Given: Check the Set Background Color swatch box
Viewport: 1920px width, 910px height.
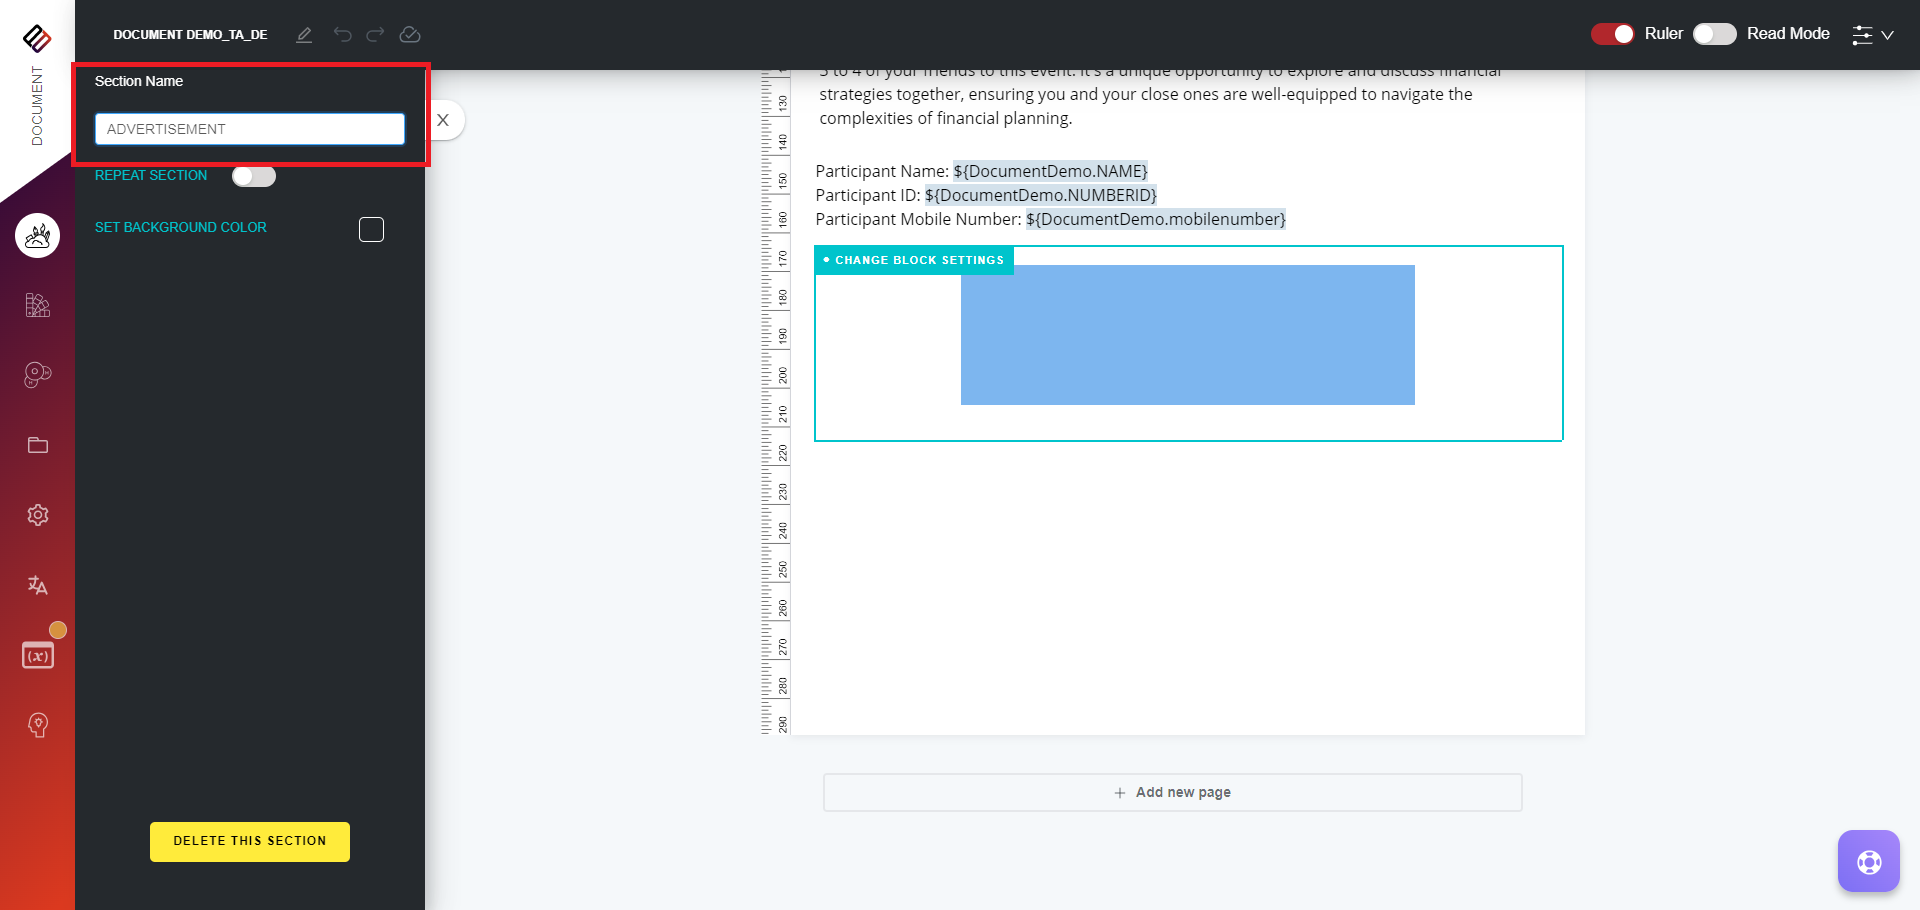Looking at the screenshot, I should pyautogui.click(x=371, y=229).
